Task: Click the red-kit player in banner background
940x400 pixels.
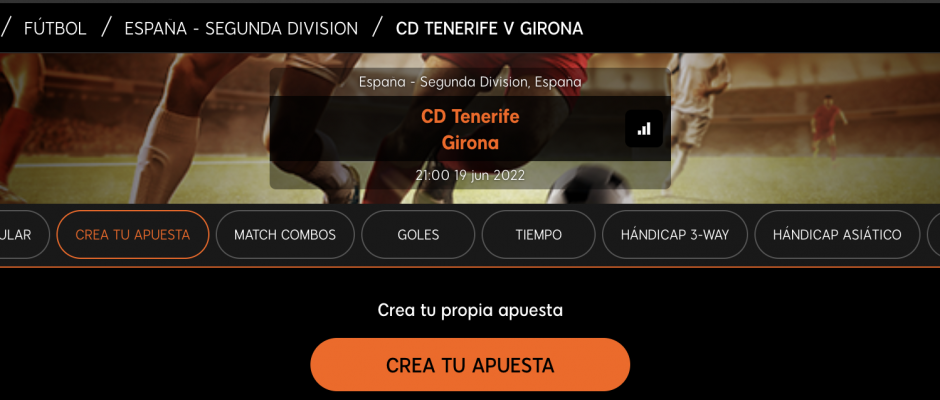Action: pos(827,125)
